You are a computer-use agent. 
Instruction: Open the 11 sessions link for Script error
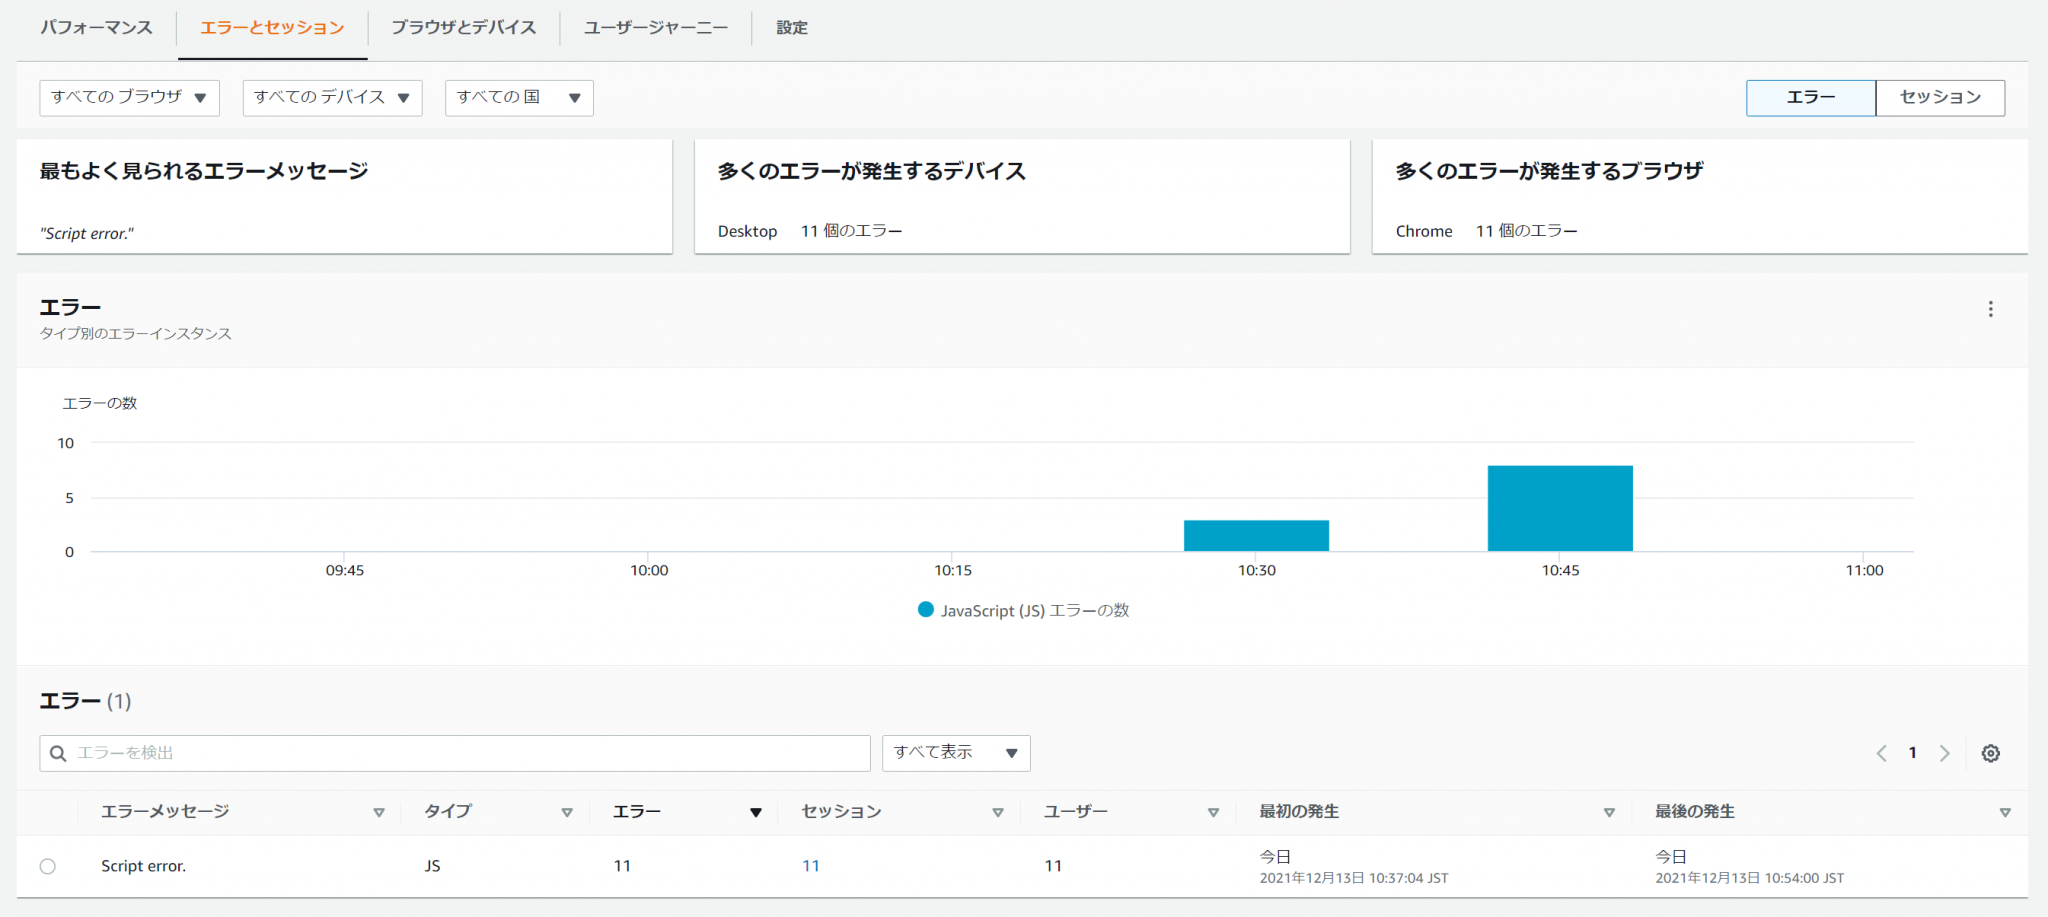click(811, 866)
